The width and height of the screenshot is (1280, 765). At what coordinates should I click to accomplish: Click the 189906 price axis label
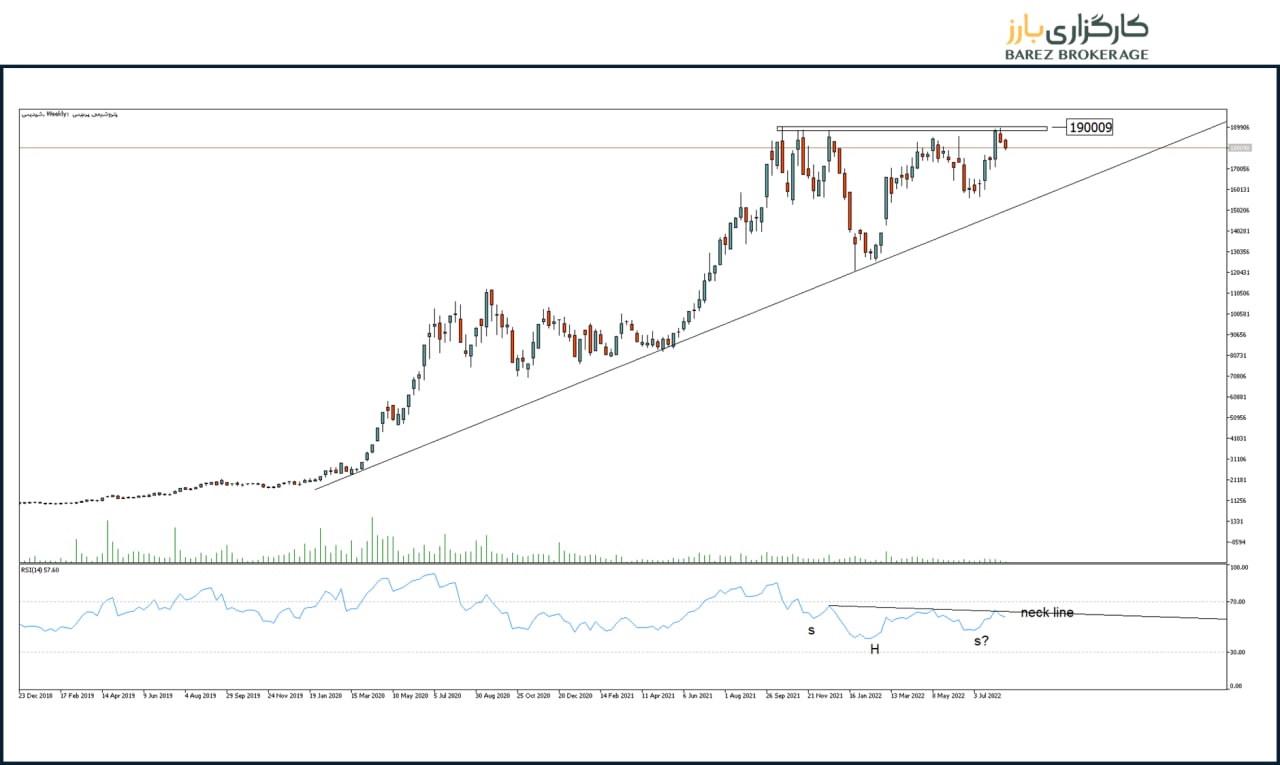pyautogui.click(x=1239, y=127)
